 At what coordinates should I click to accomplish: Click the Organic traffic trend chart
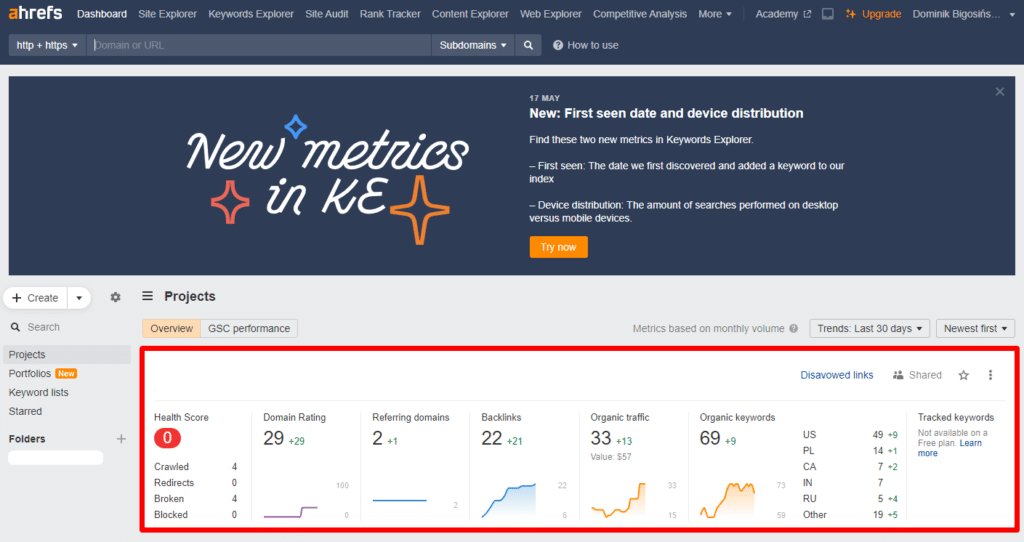(x=618, y=500)
